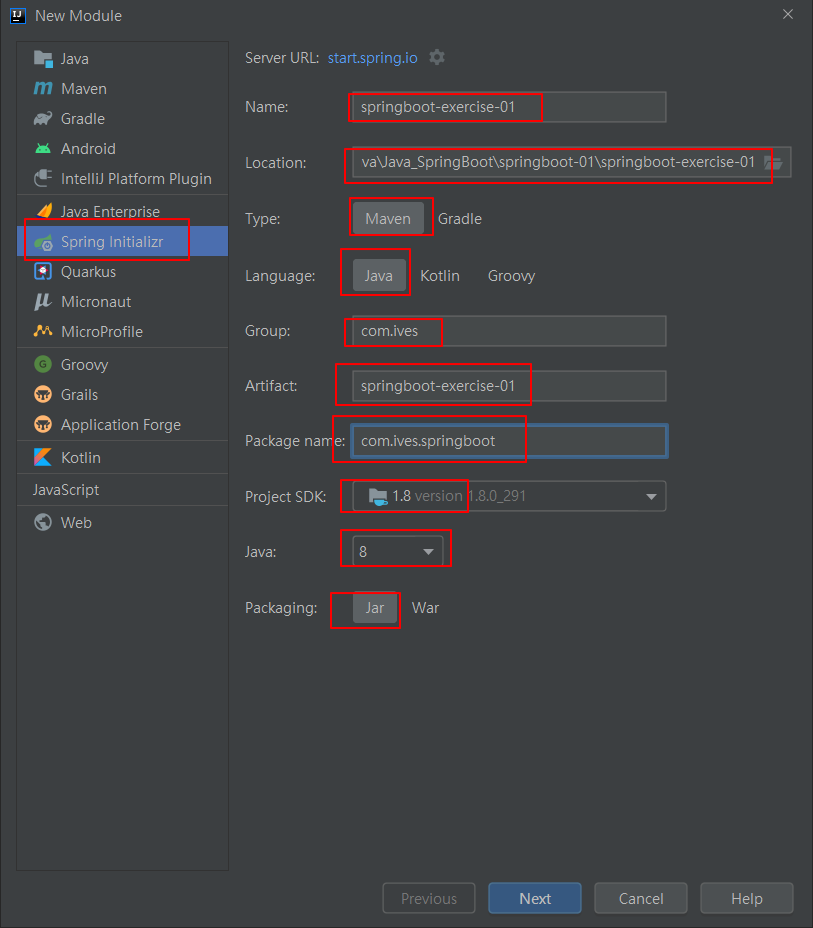Image resolution: width=813 pixels, height=928 pixels.
Task: Select War packaging
Action: click(x=425, y=608)
